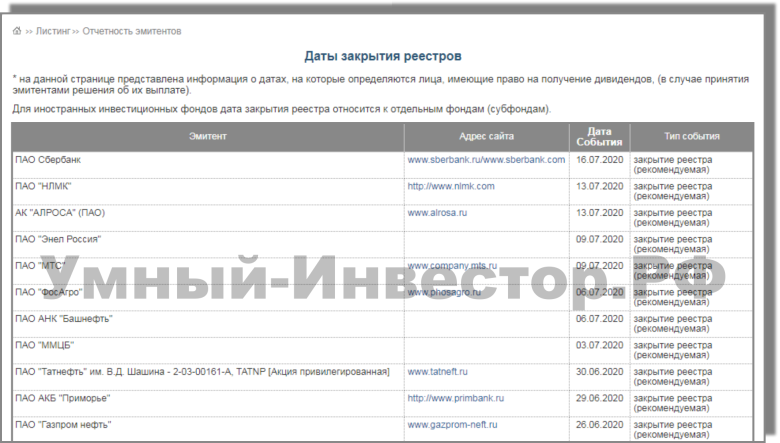Click the date 06.07.2020 in Башнефть row

point(599,319)
